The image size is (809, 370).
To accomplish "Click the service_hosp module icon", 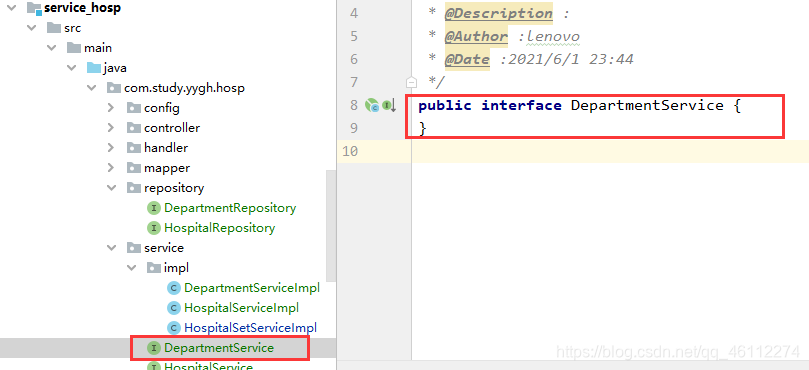I will click(x=34, y=8).
